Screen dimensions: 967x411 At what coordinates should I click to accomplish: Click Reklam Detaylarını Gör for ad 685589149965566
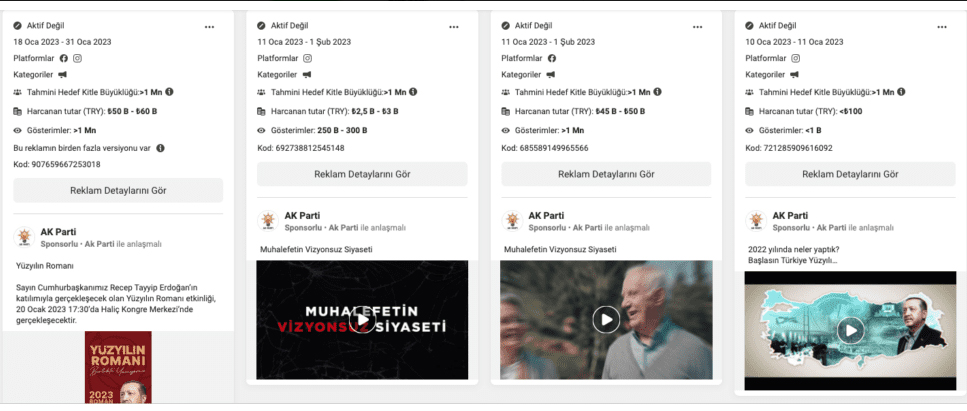point(606,174)
